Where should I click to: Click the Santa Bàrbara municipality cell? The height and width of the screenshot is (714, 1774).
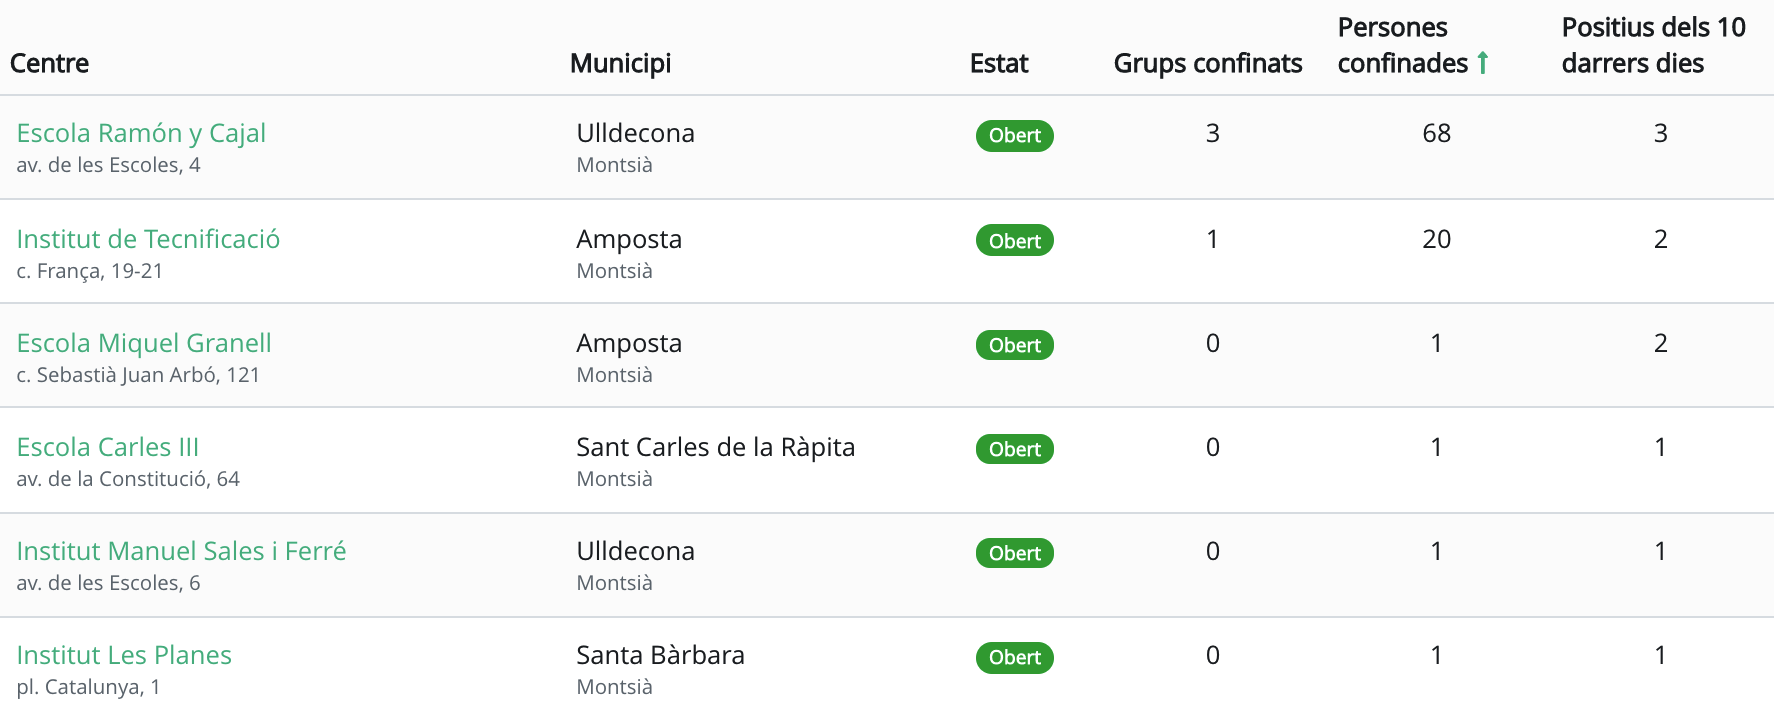tap(660, 655)
